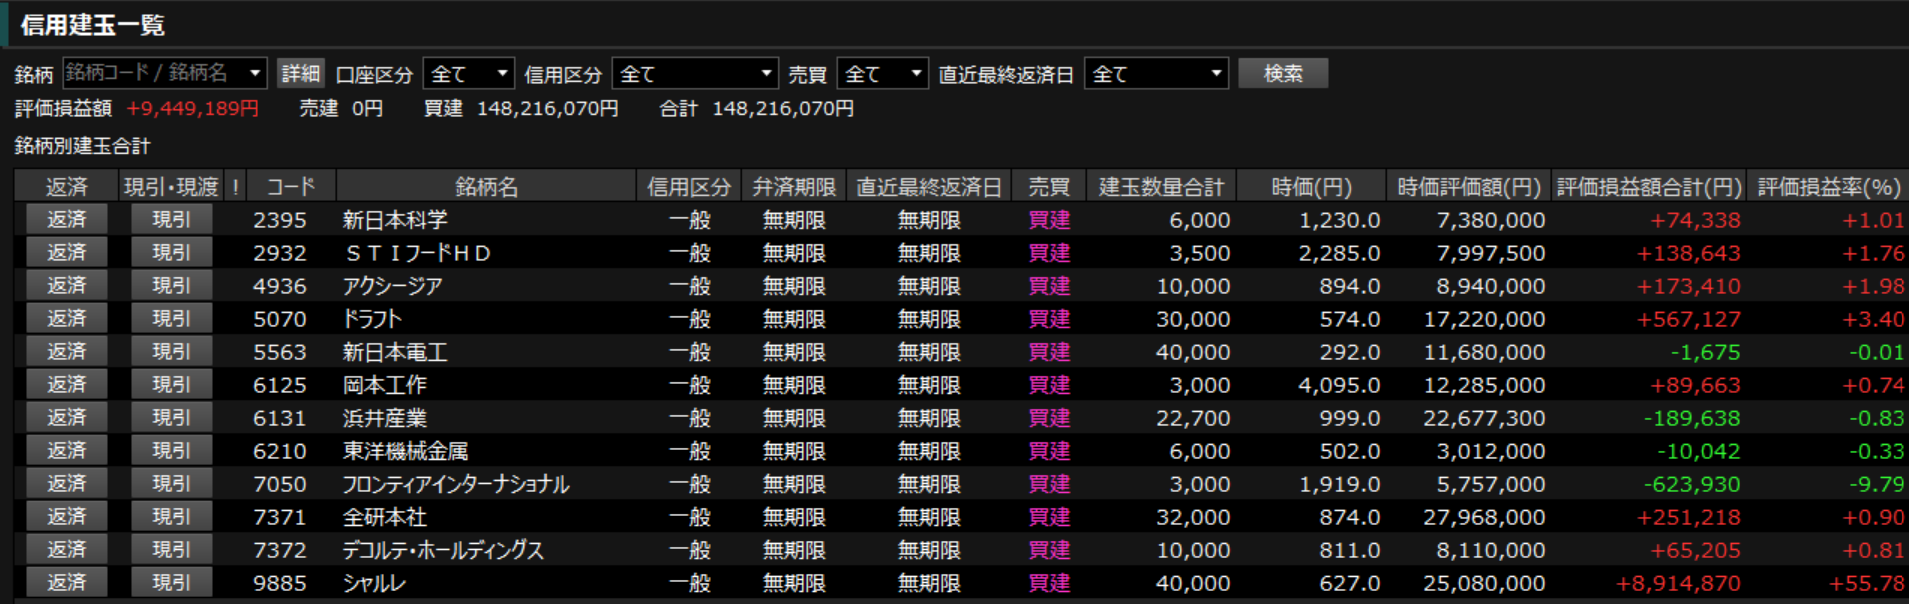
Task: Select stock name ドラフト
Action: click(x=372, y=319)
